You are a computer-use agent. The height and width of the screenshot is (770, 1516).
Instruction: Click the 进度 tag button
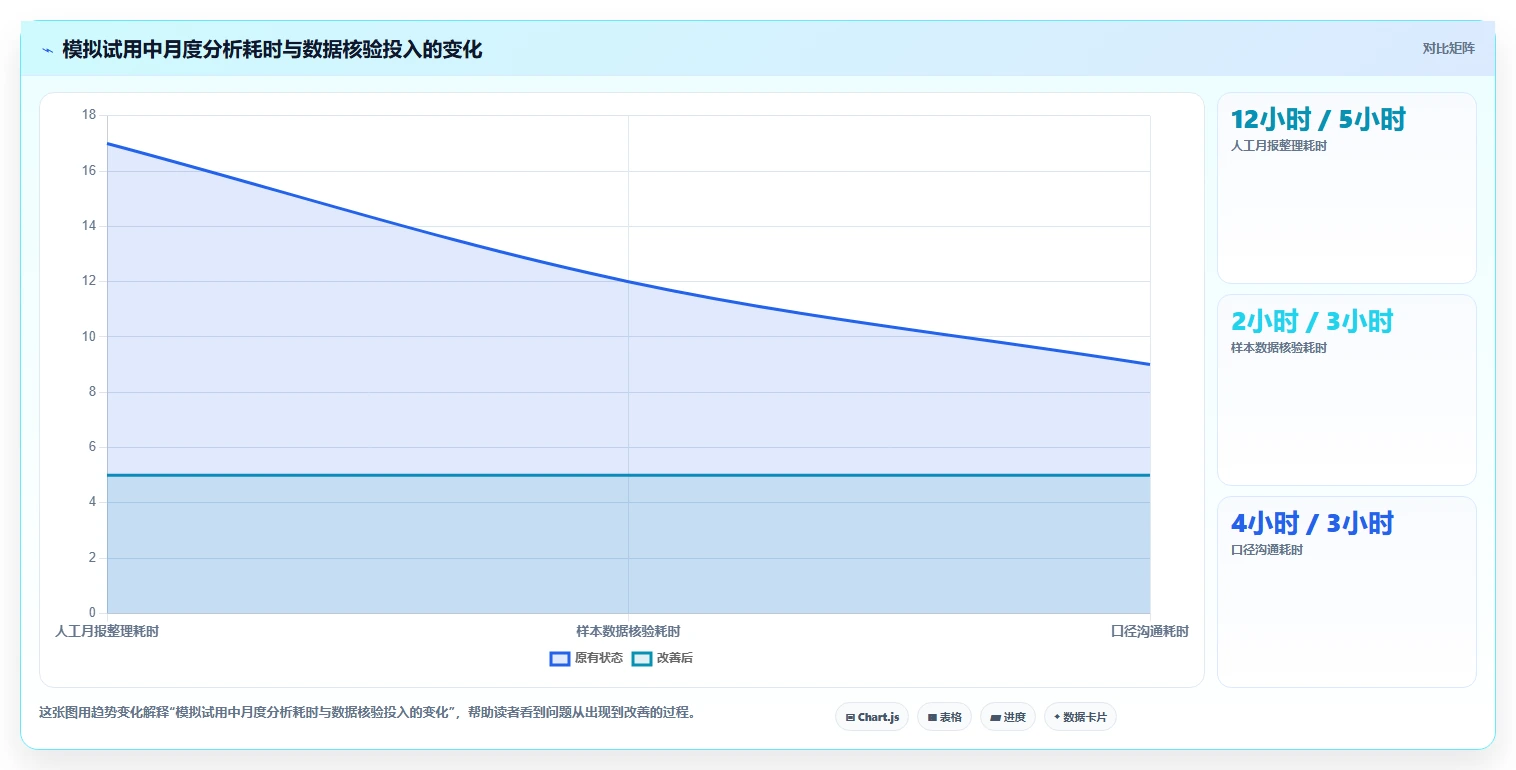click(1008, 717)
